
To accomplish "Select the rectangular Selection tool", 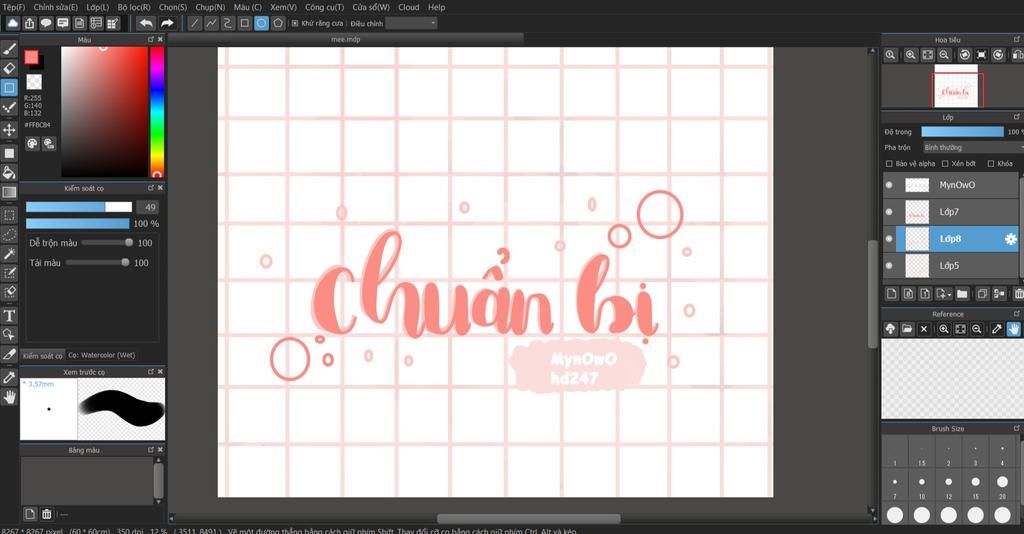I will [9, 215].
